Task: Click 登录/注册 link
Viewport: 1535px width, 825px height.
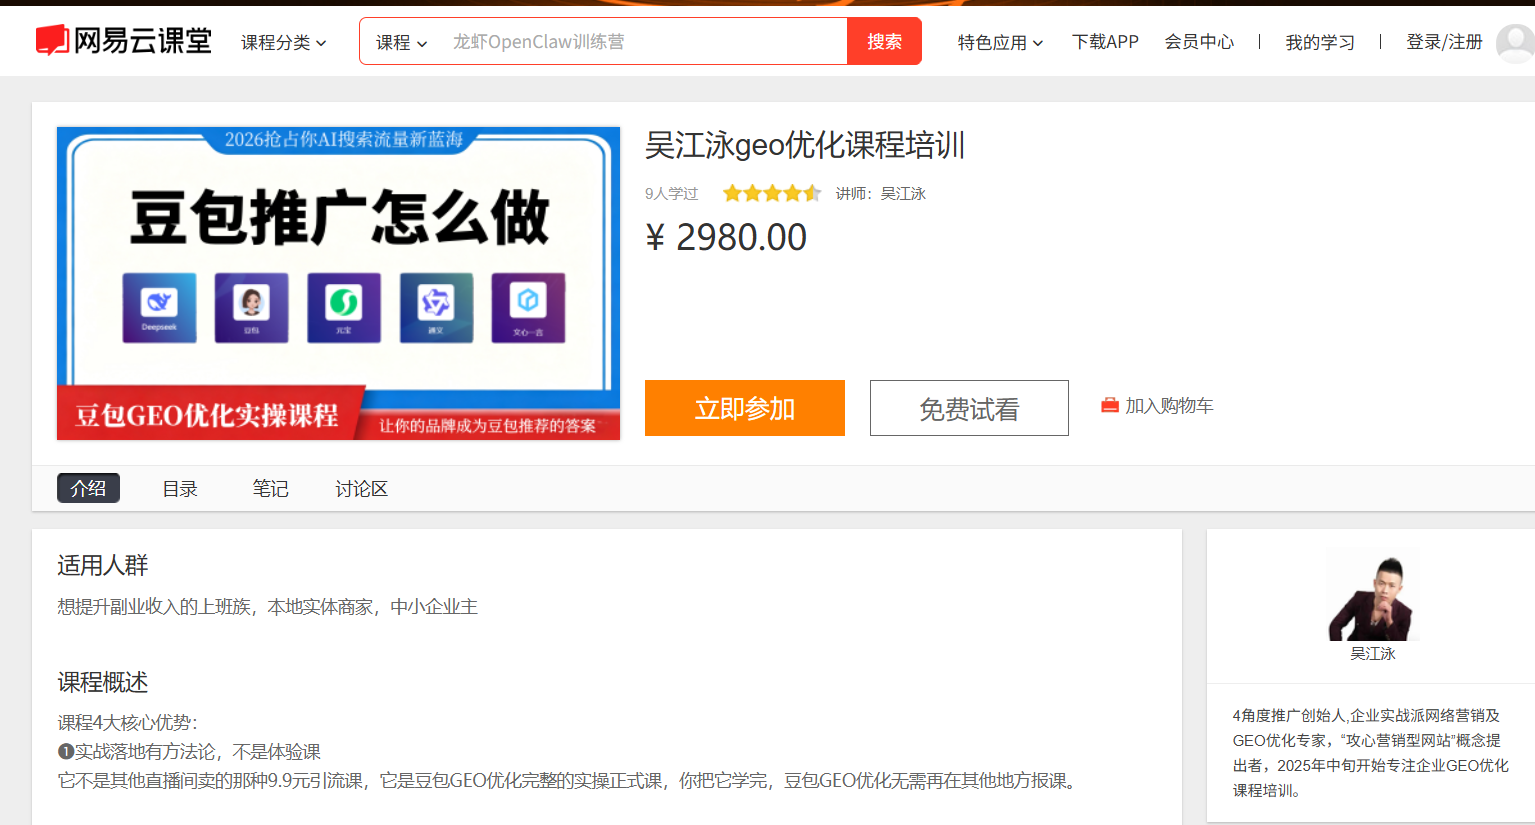Action: (x=1444, y=42)
